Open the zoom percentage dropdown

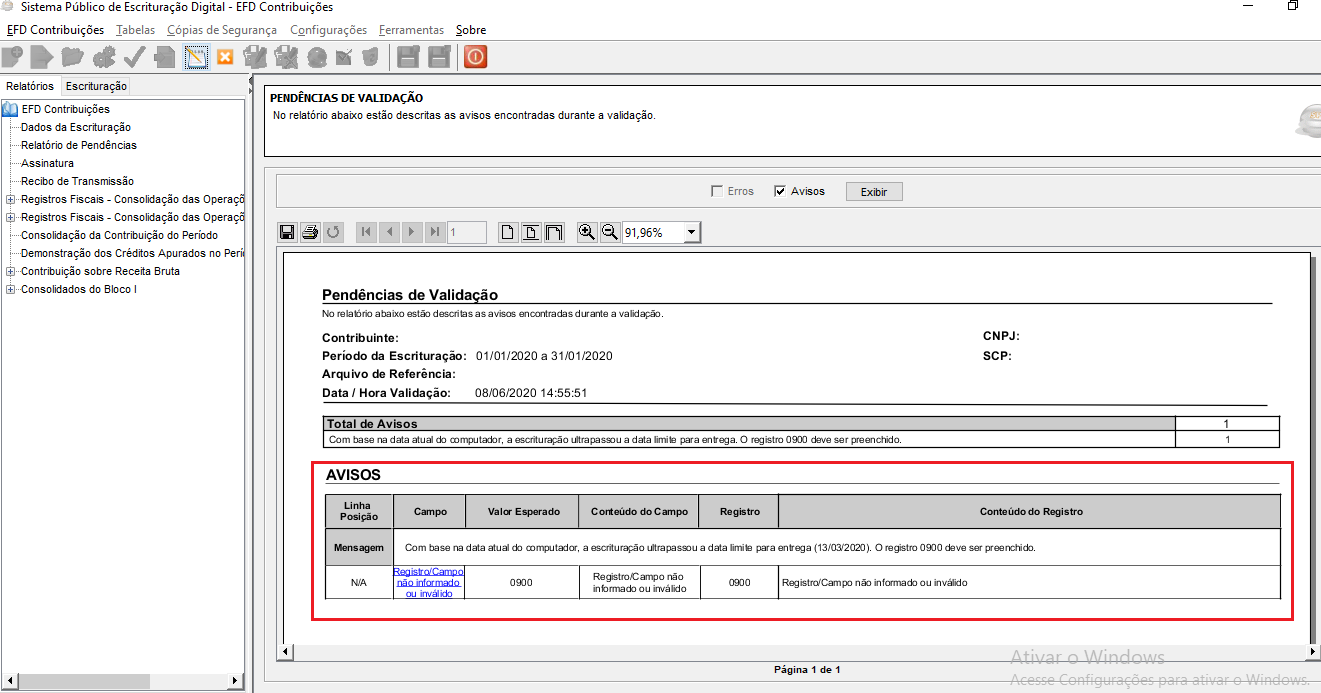coord(691,233)
